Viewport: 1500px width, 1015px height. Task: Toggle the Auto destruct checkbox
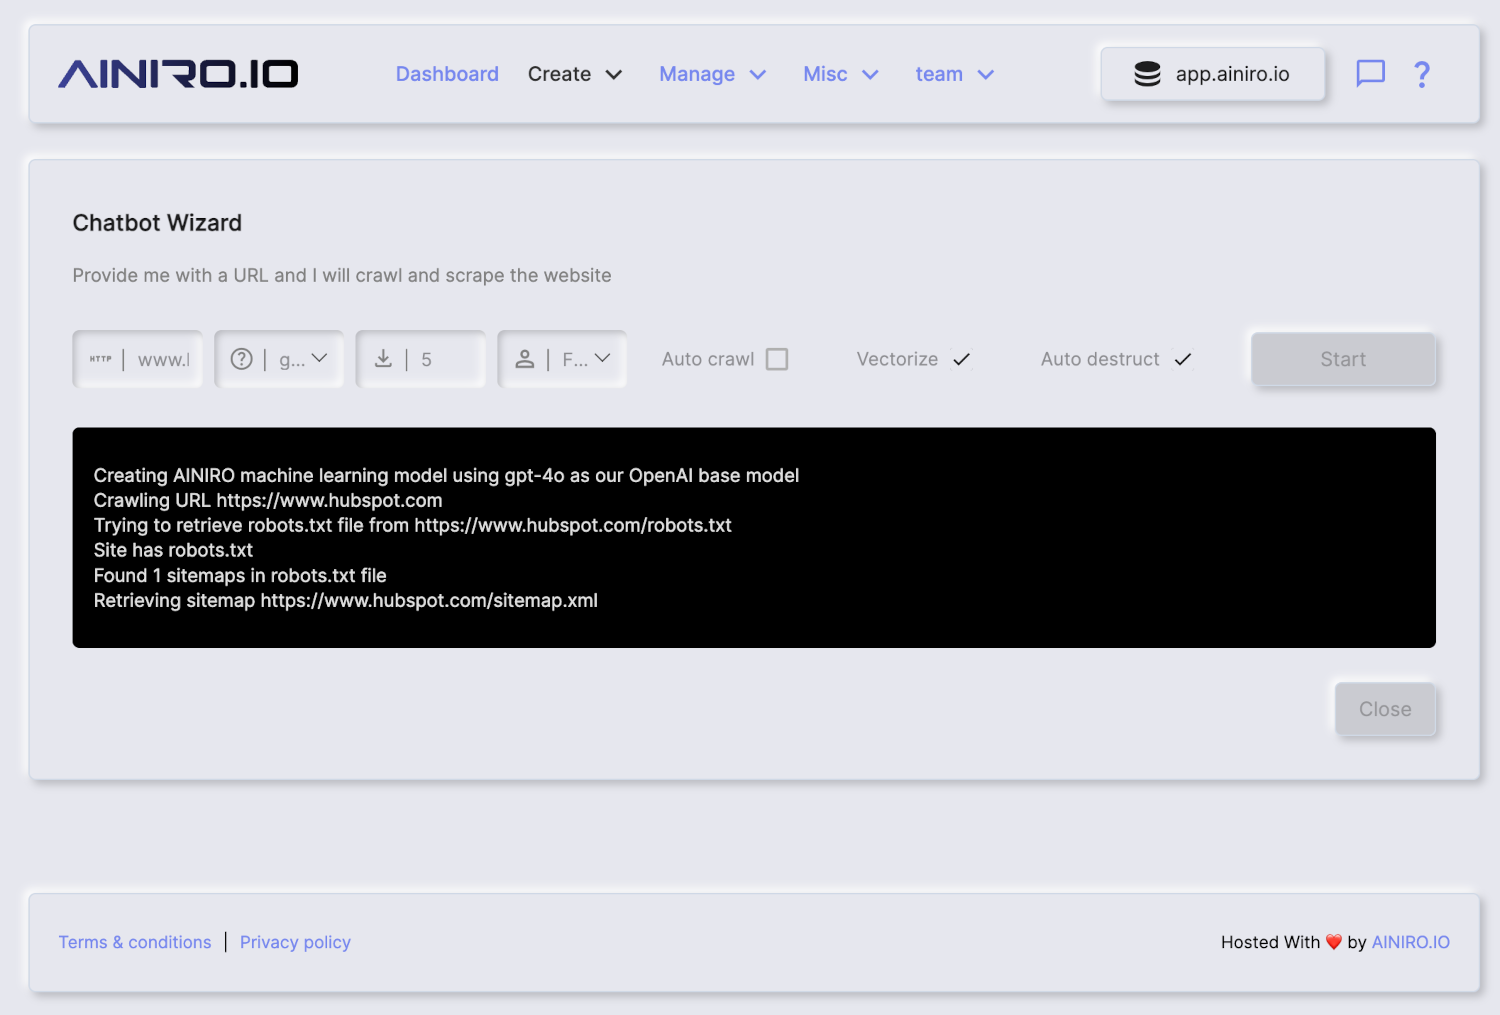click(x=1183, y=359)
